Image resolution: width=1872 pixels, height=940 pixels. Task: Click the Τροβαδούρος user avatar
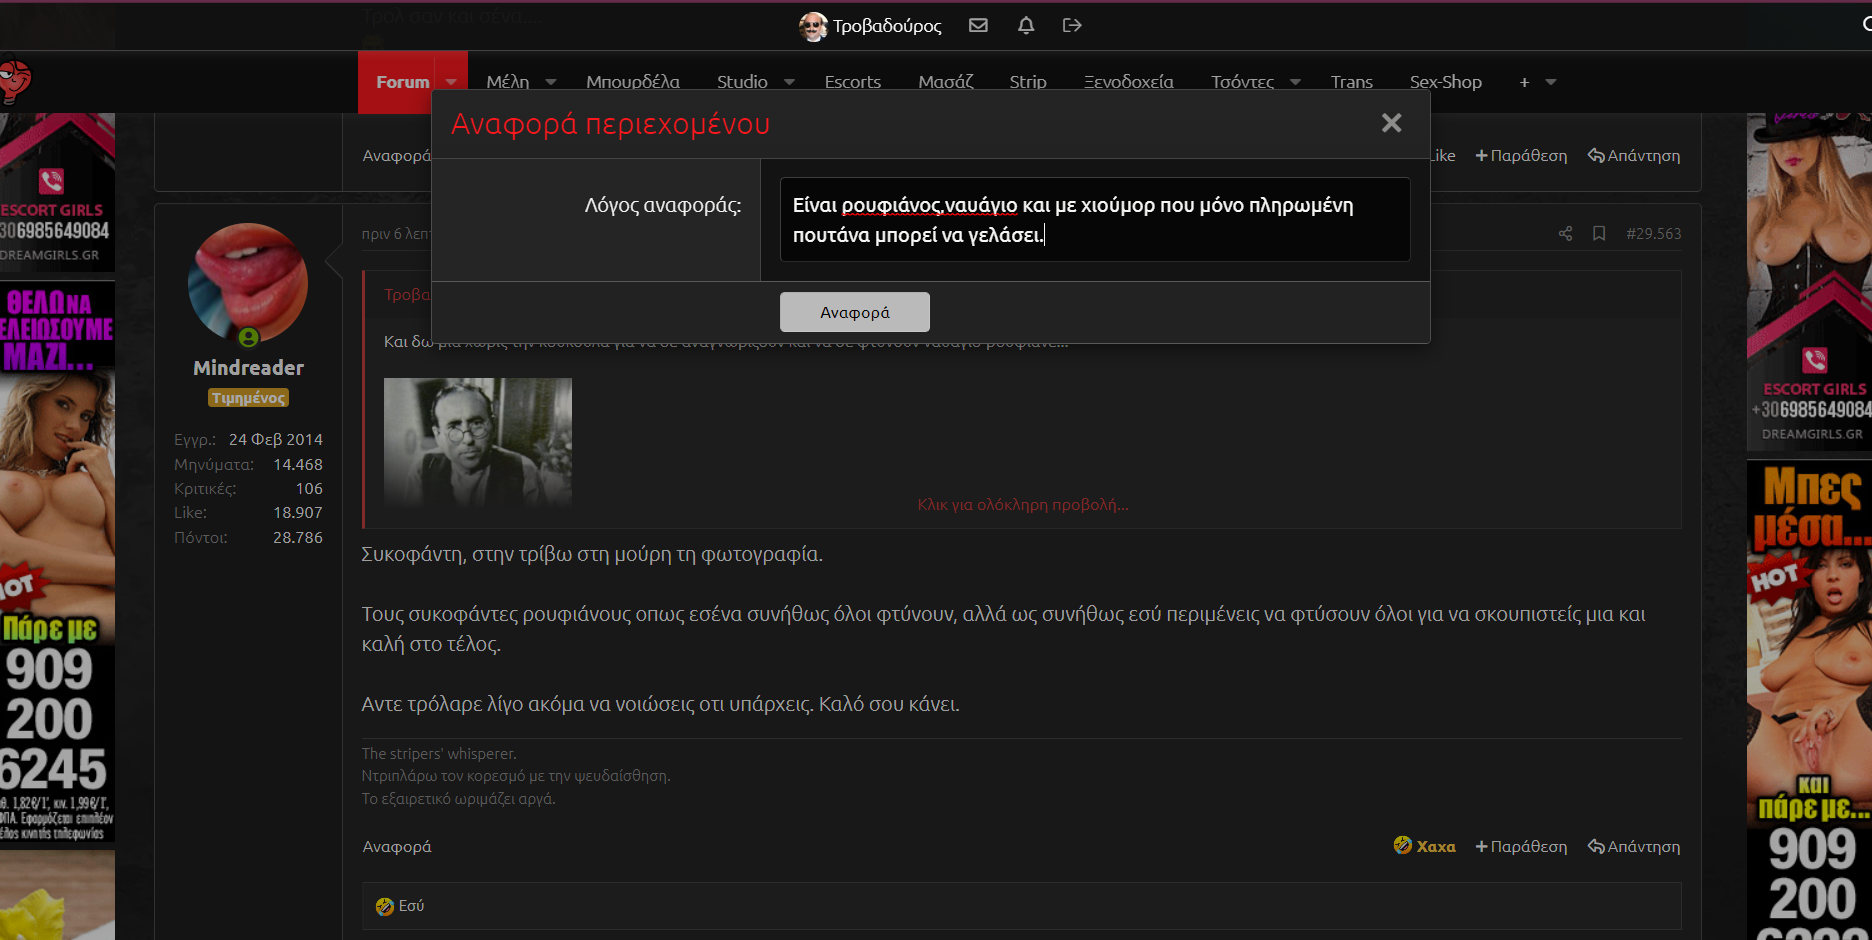813,26
